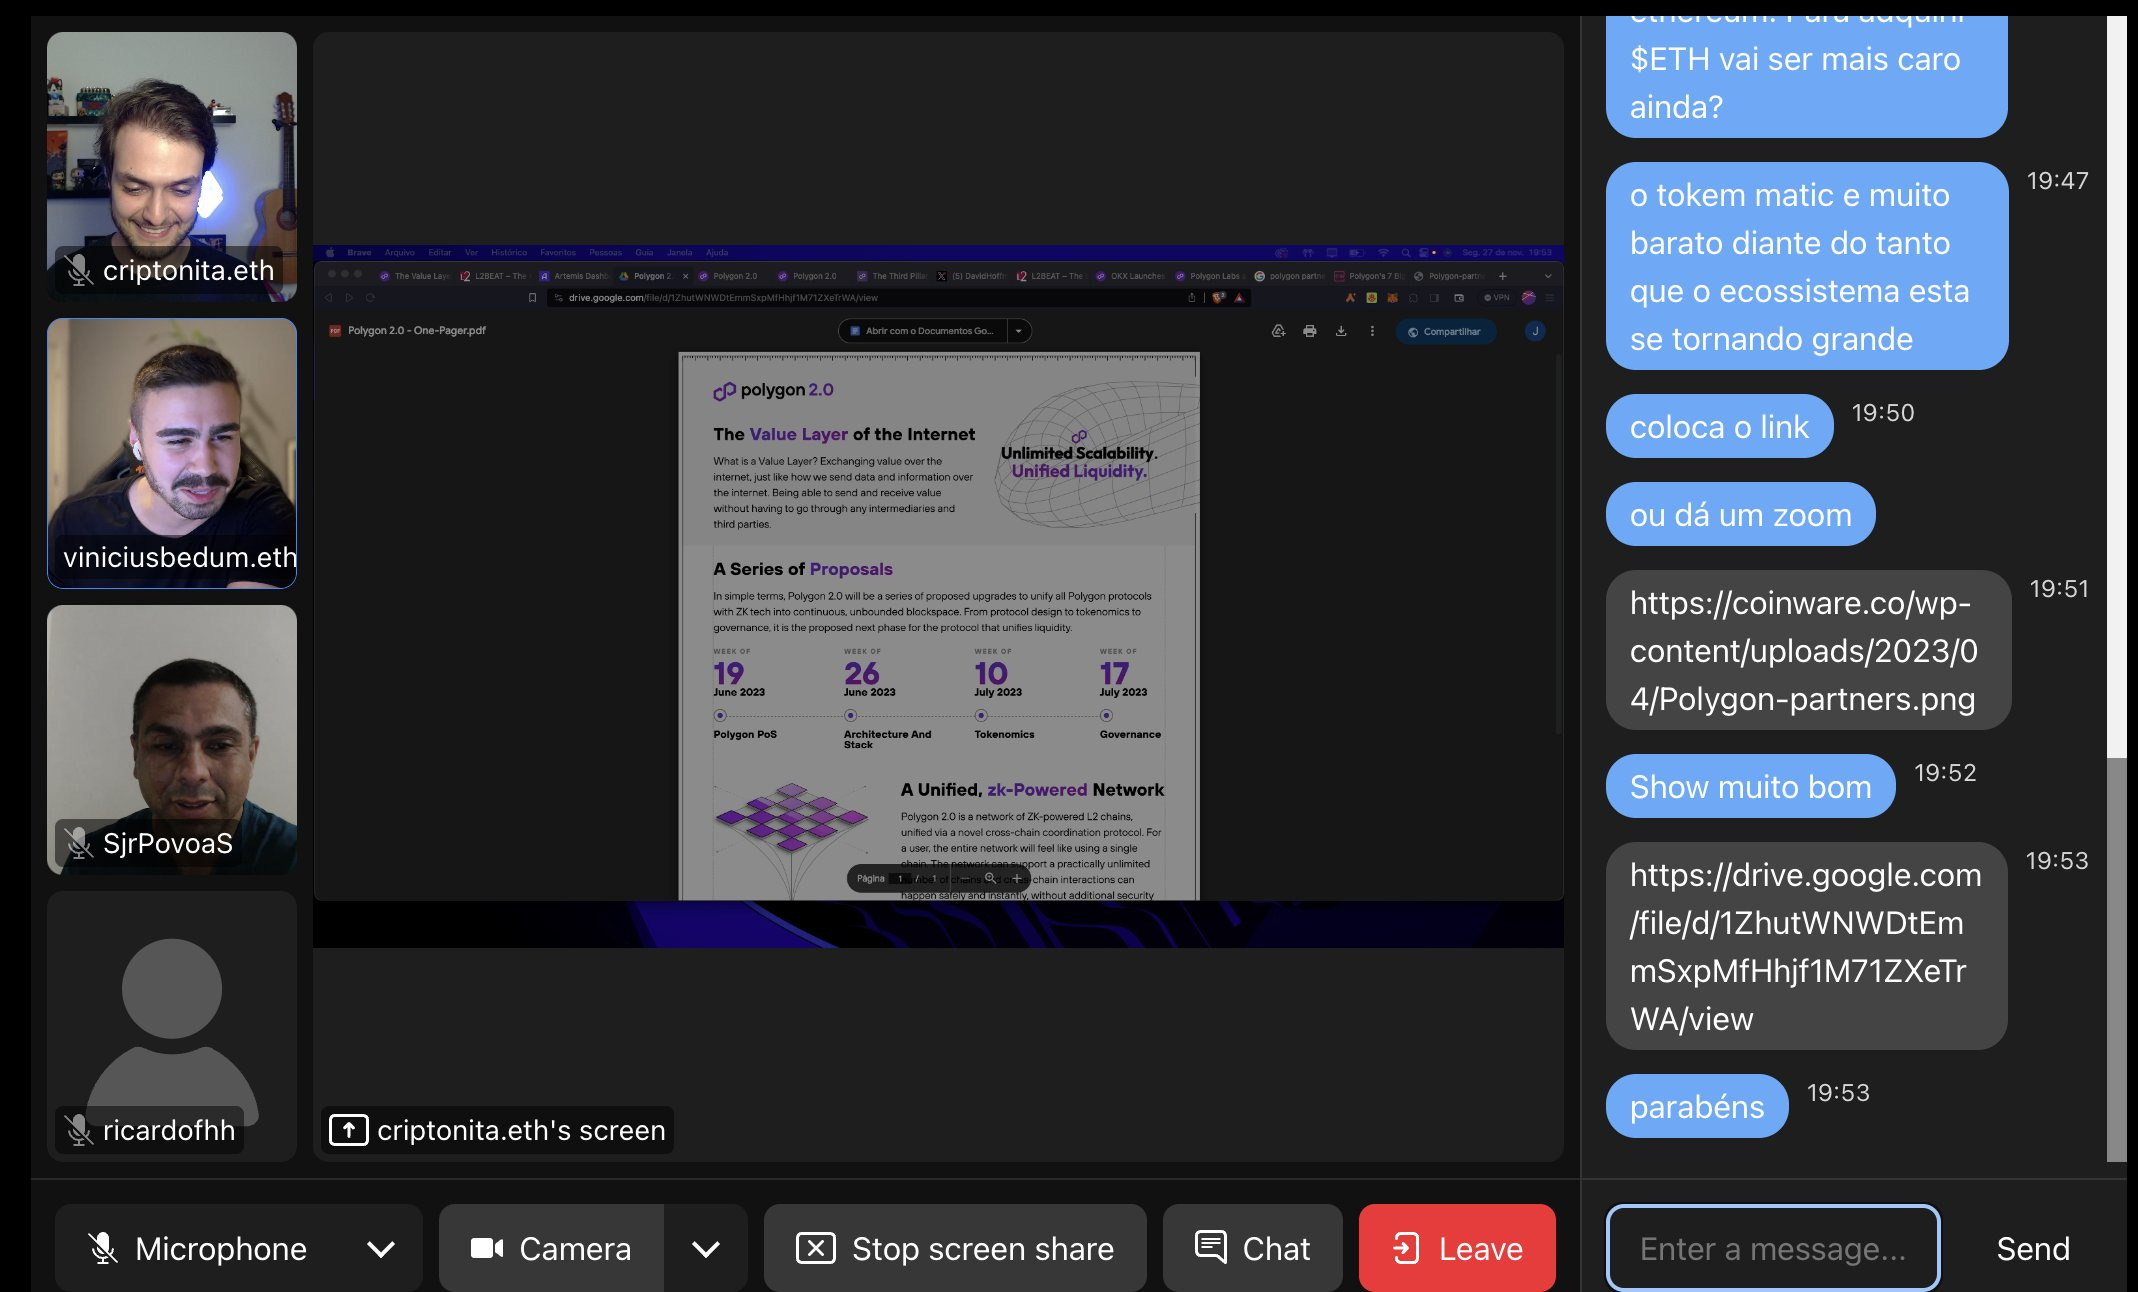This screenshot has width=2138, height=1292.
Task: Open the Janela menu in shared screen
Action: point(679,252)
